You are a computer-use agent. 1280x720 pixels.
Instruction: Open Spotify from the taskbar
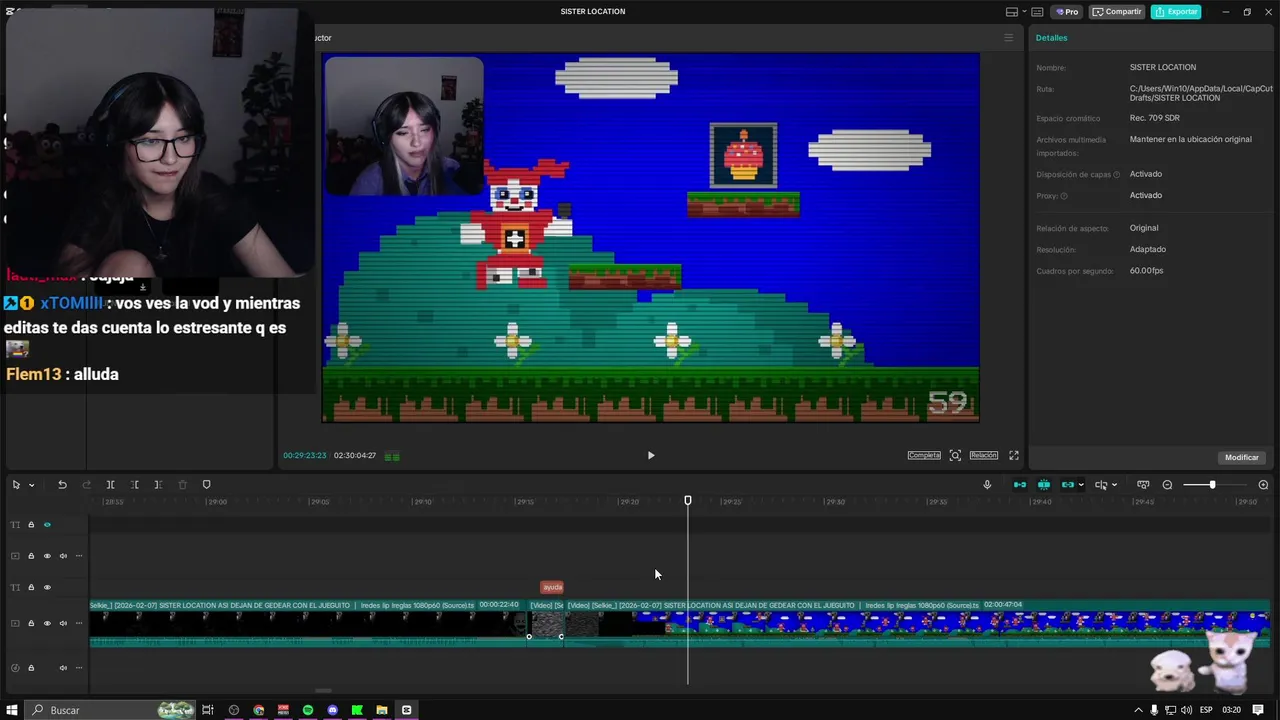308,710
